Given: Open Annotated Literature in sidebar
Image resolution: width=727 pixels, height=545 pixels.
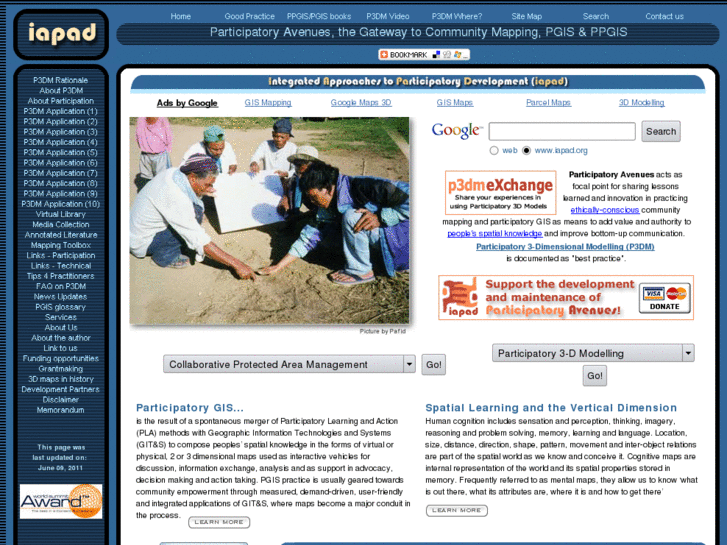Looking at the screenshot, I should 61,235.
